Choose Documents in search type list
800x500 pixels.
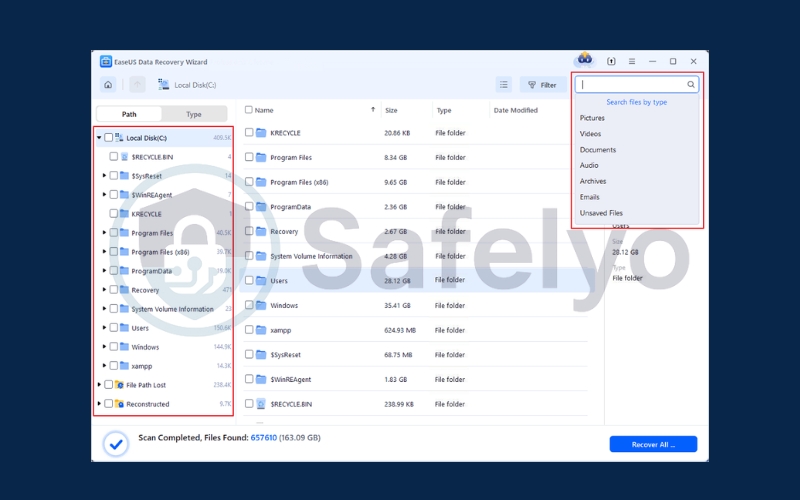point(598,149)
